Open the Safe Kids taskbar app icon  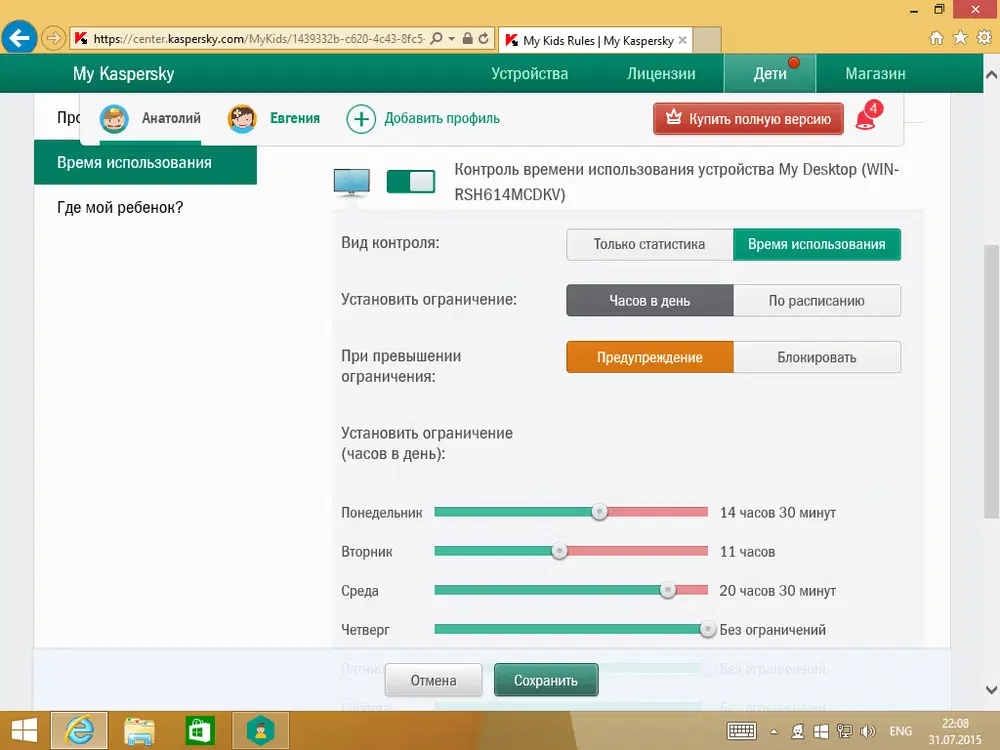260,731
